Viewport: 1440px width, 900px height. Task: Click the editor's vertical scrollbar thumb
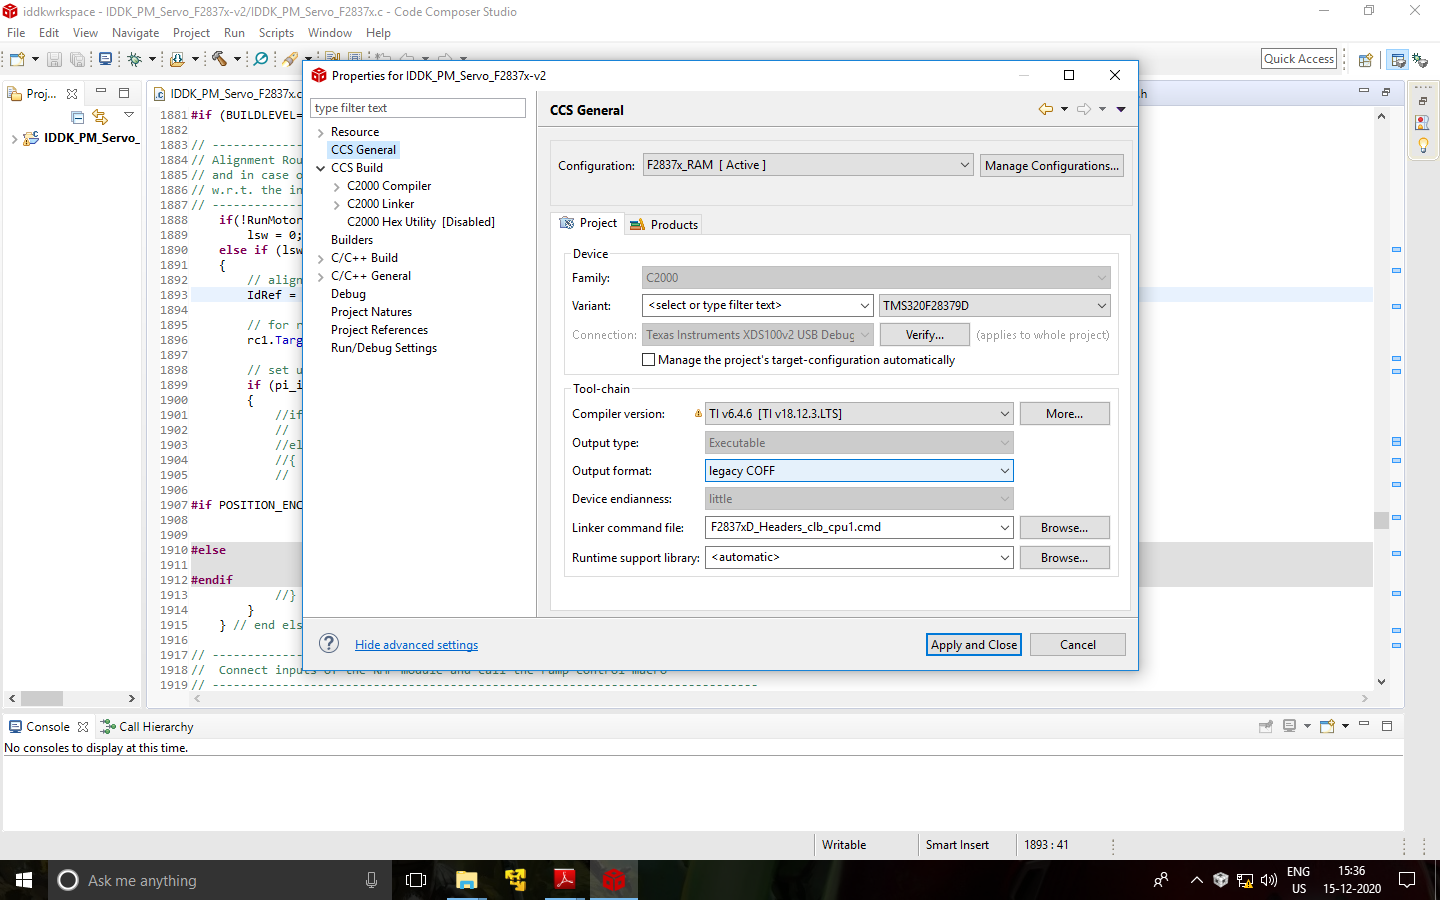(1381, 520)
